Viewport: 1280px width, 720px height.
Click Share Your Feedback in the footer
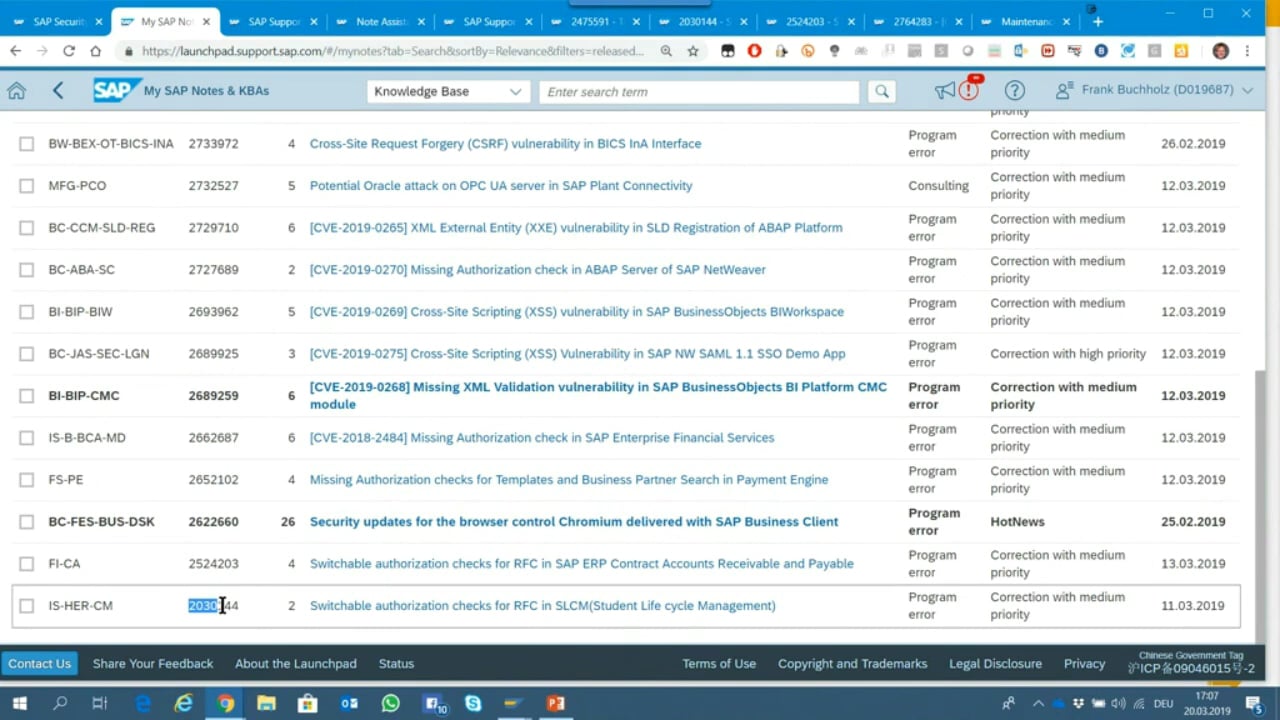[x=153, y=663]
